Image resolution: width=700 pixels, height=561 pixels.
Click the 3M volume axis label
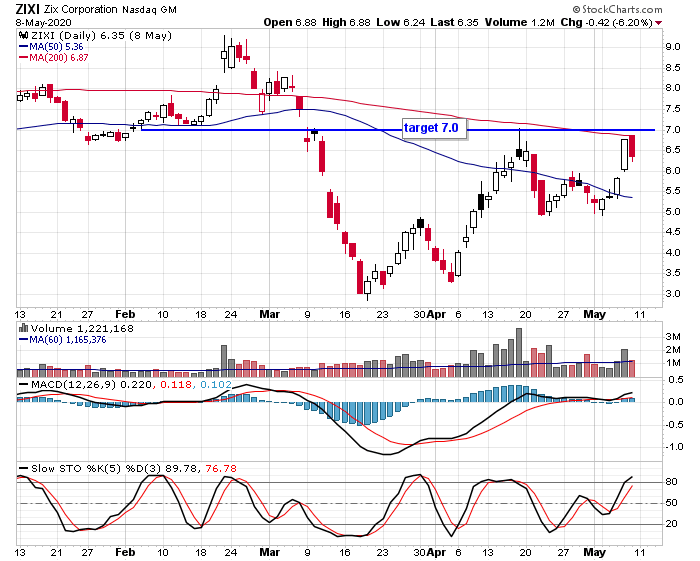pyautogui.click(x=673, y=337)
